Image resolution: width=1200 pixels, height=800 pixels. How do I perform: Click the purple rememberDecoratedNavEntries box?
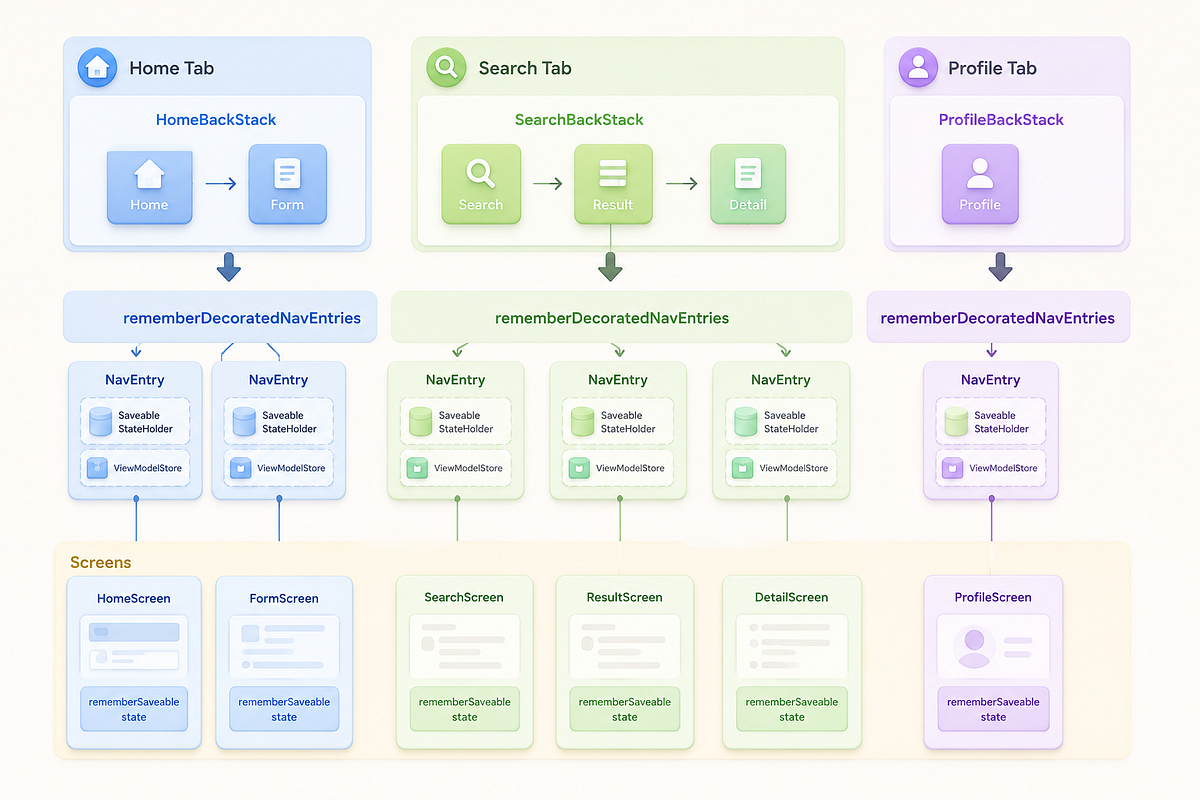tap(998, 318)
